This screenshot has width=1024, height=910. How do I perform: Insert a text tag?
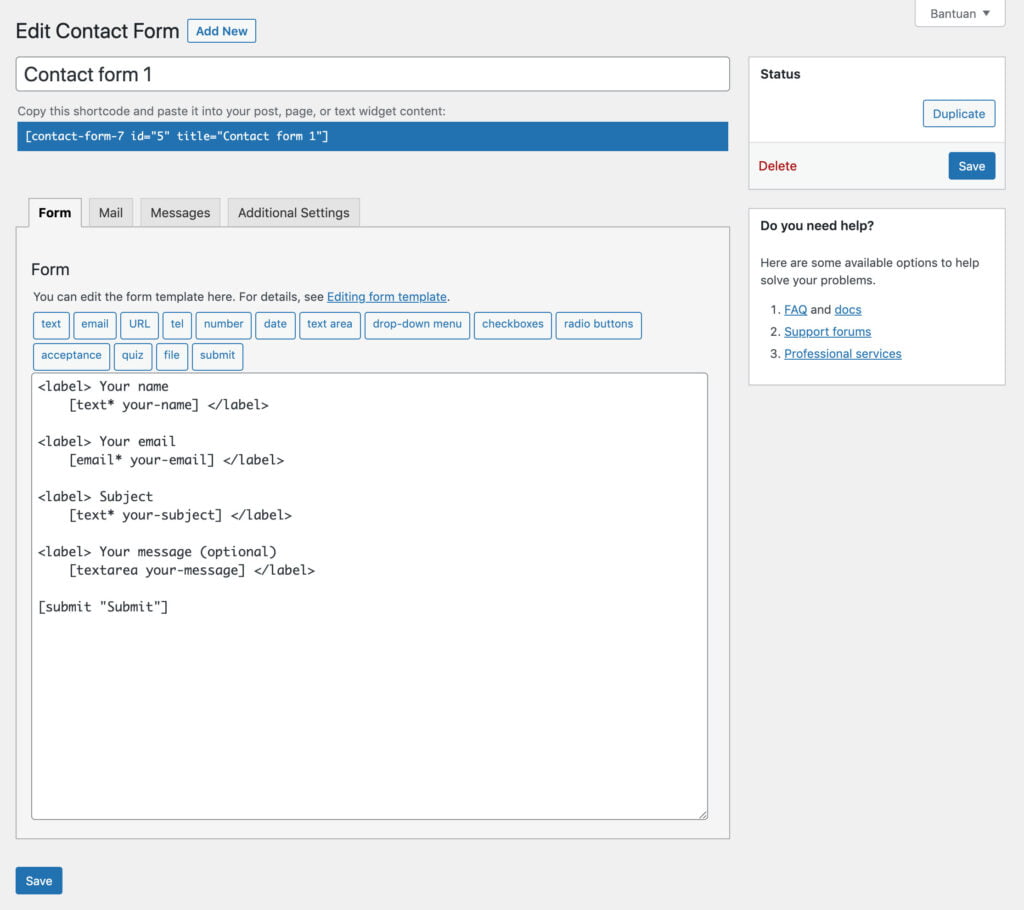(x=51, y=325)
